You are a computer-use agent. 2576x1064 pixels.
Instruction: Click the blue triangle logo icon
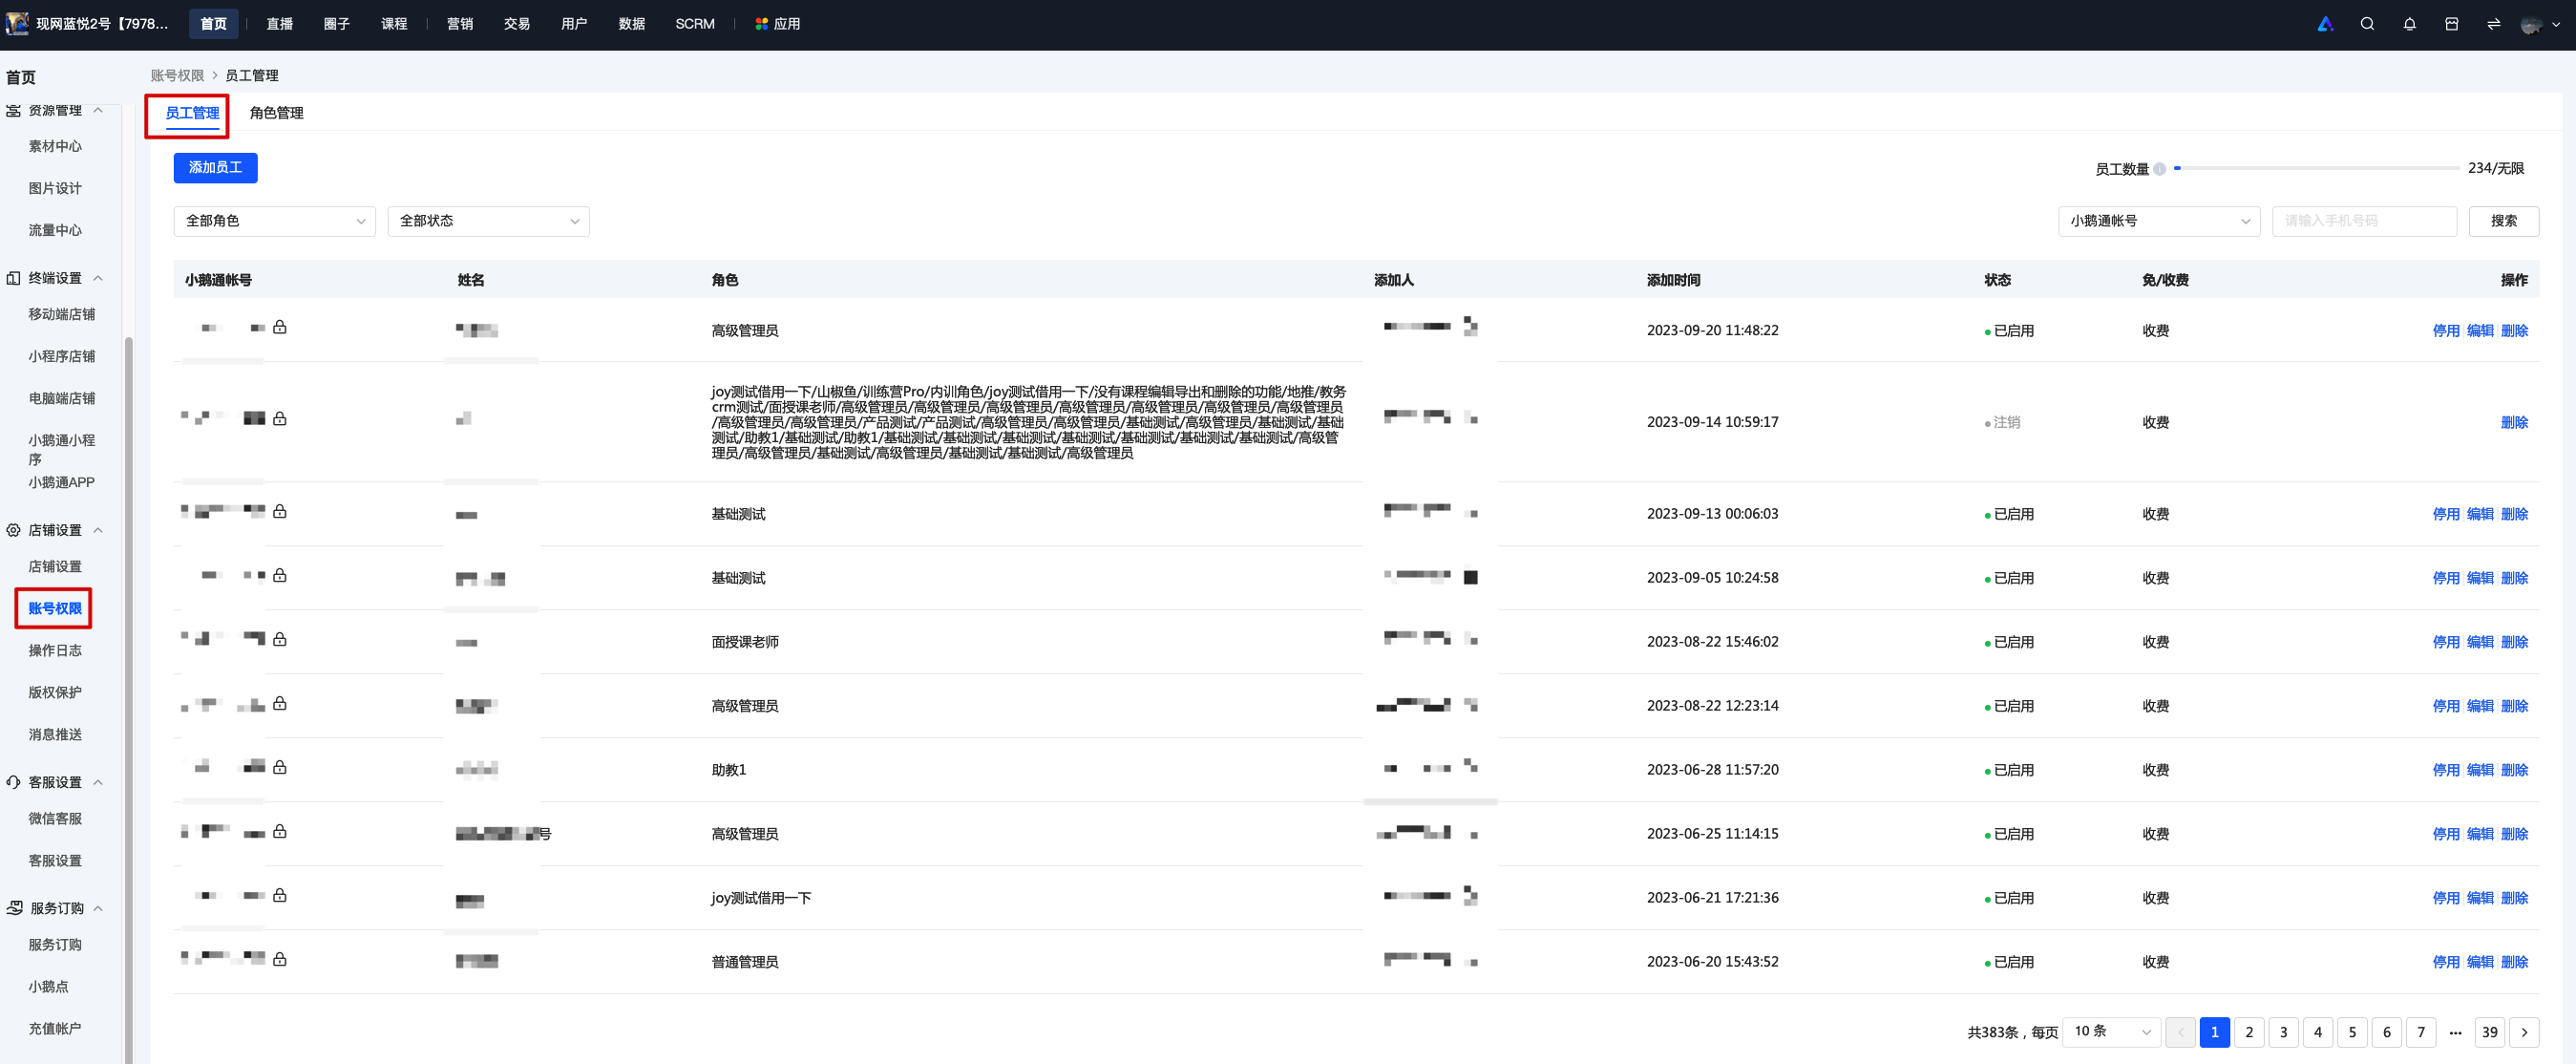point(2325,24)
